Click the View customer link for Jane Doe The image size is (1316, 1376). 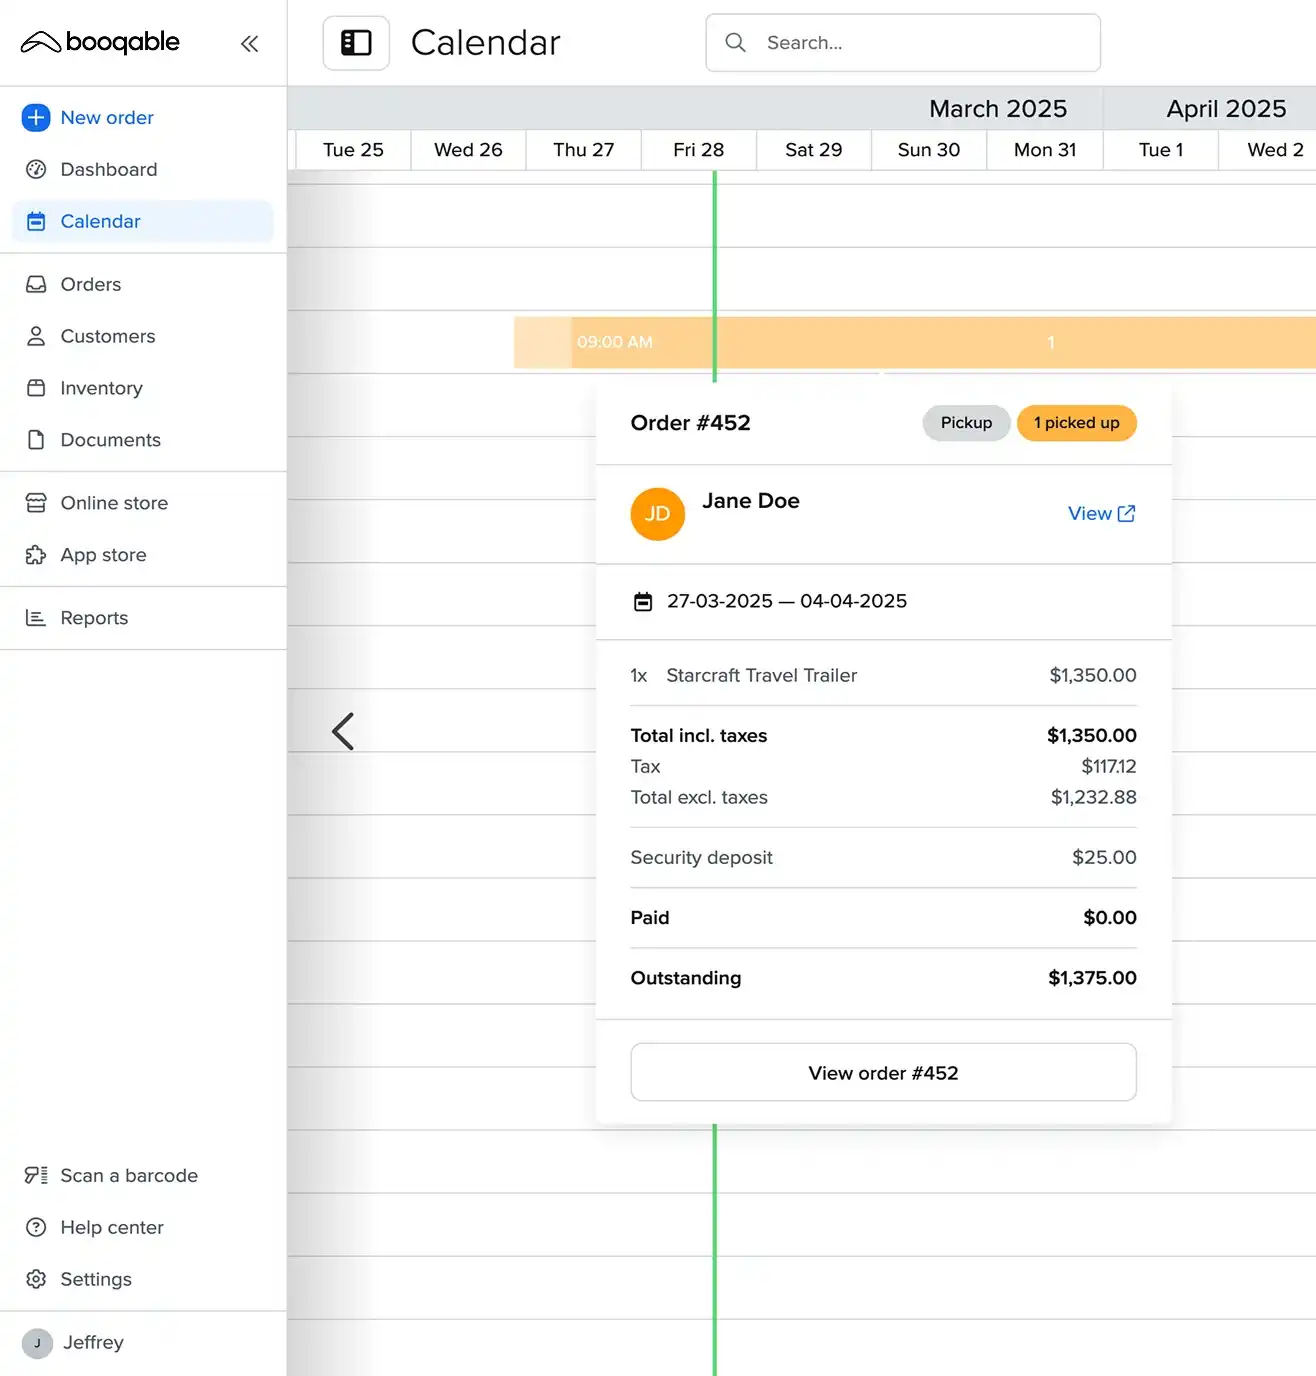coord(1101,514)
